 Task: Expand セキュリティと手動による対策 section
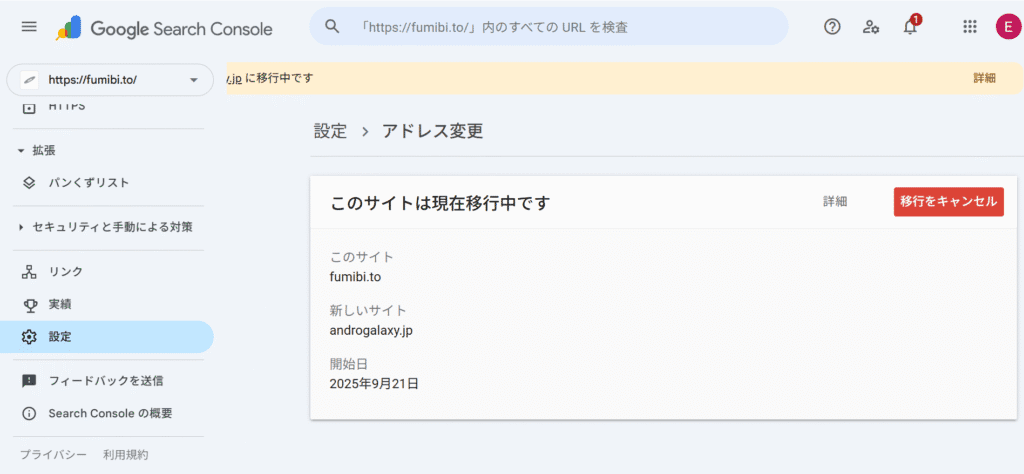pos(21,227)
